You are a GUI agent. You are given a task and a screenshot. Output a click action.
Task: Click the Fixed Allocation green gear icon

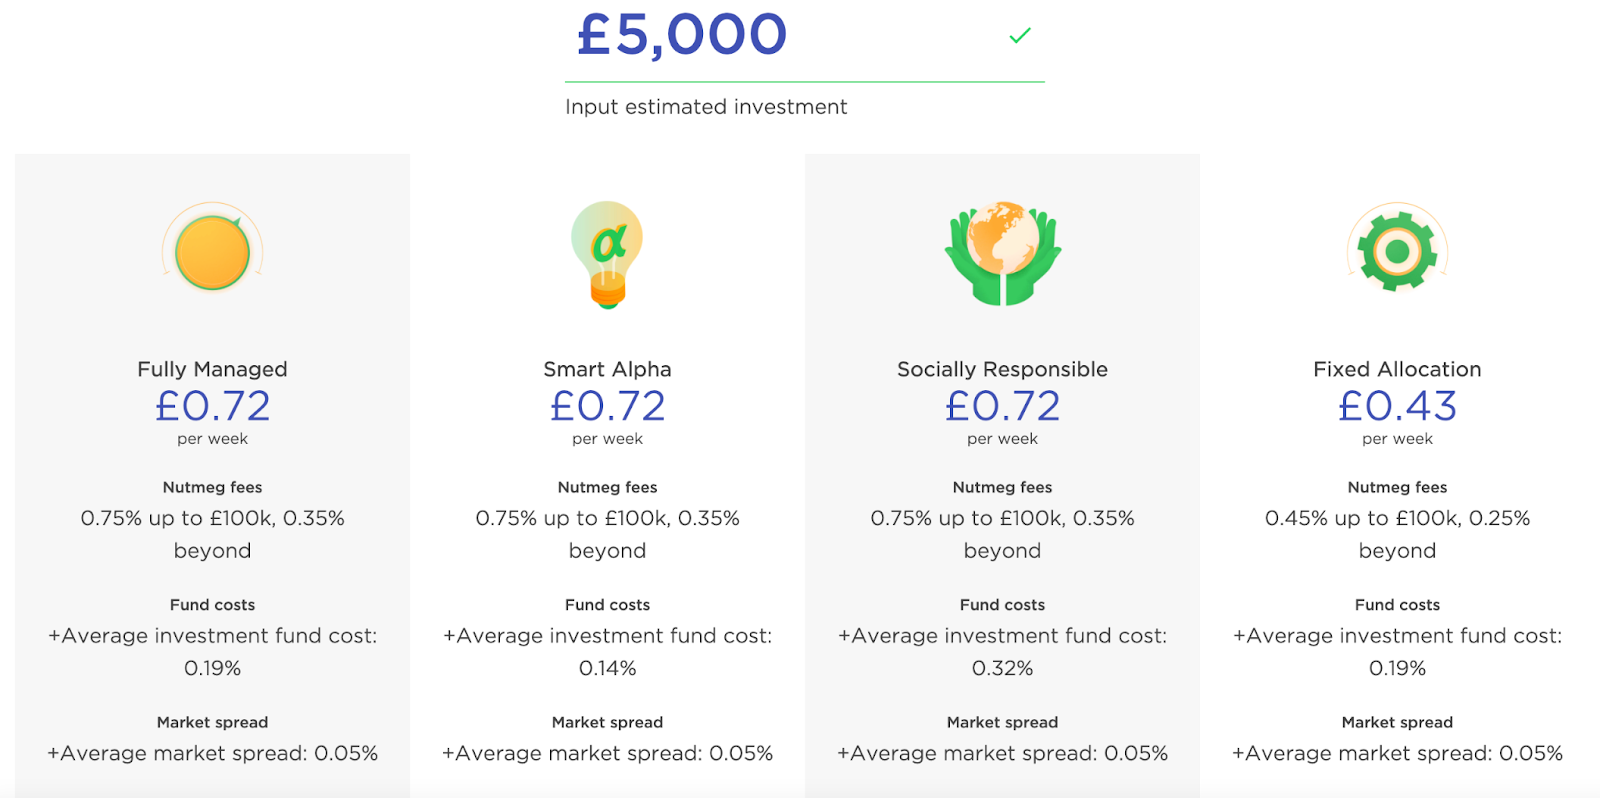(1397, 250)
